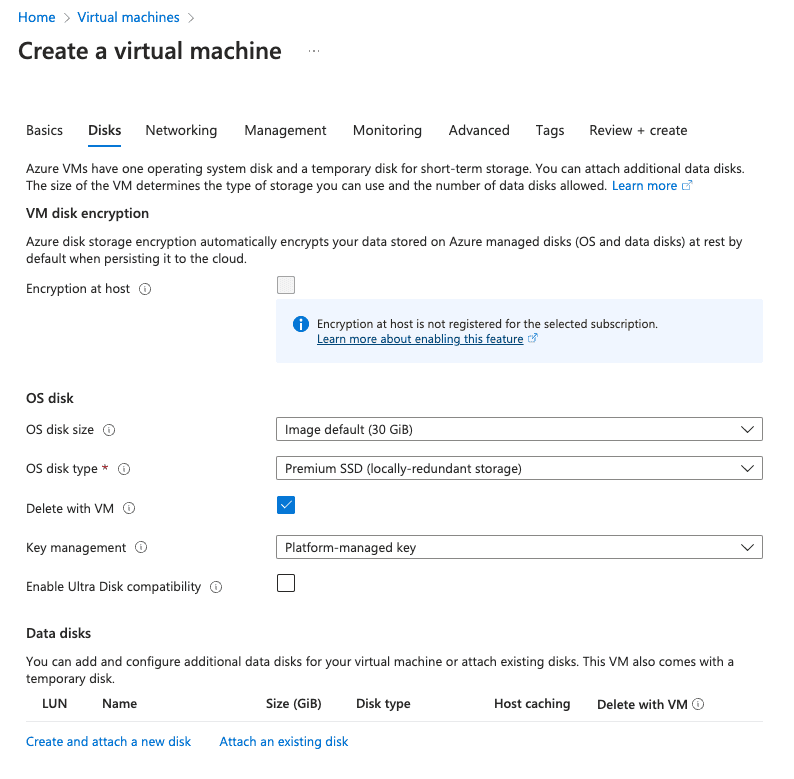Uncheck the Delete with VM checkbox

[286, 505]
